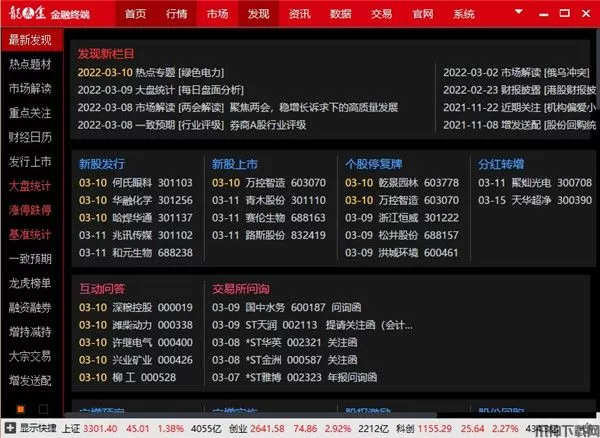Select 大宗交易 in the sidebar
This screenshot has width=600, height=438.
(x=31, y=357)
